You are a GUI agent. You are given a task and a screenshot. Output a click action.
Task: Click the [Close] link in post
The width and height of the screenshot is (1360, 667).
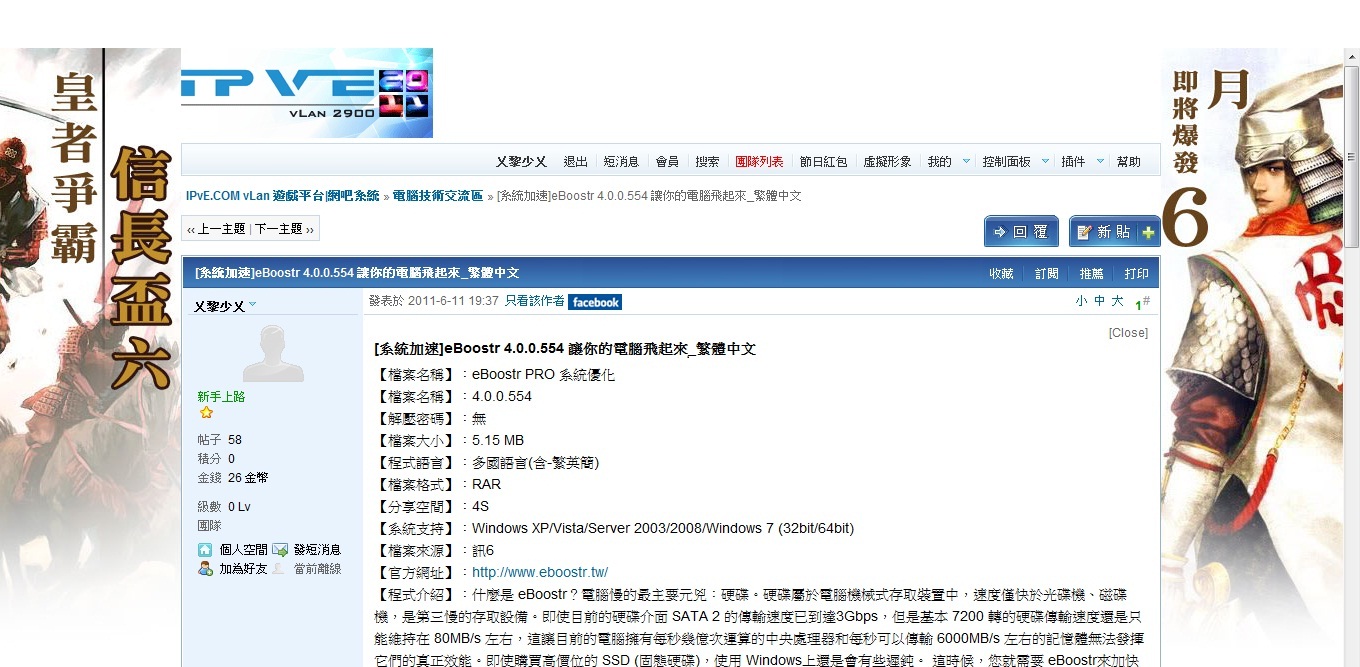(x=1128, y=333)
